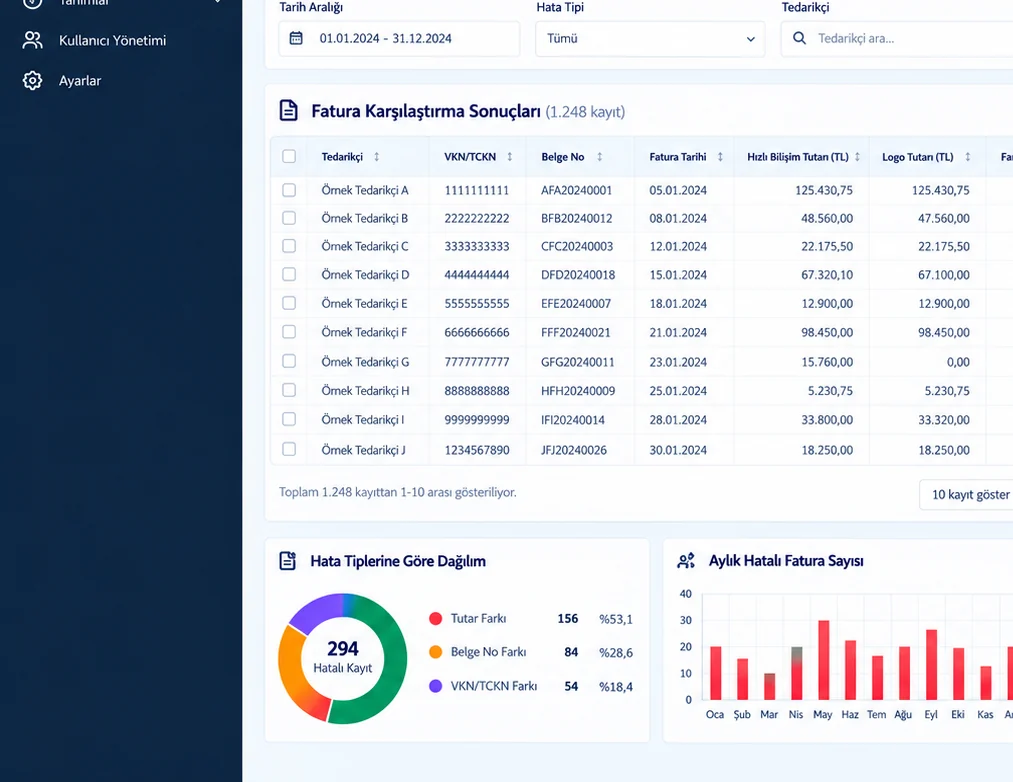Click the orange Belge No Farkı legend dot

(435, 652)
